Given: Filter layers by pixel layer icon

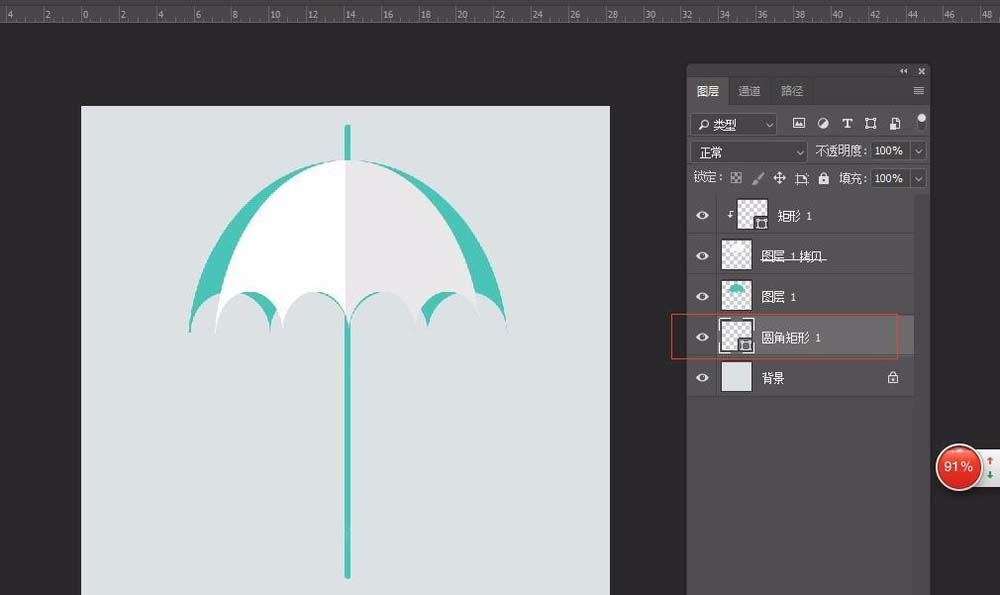Looking at the screenshot, I should click(x=799, y=124).
